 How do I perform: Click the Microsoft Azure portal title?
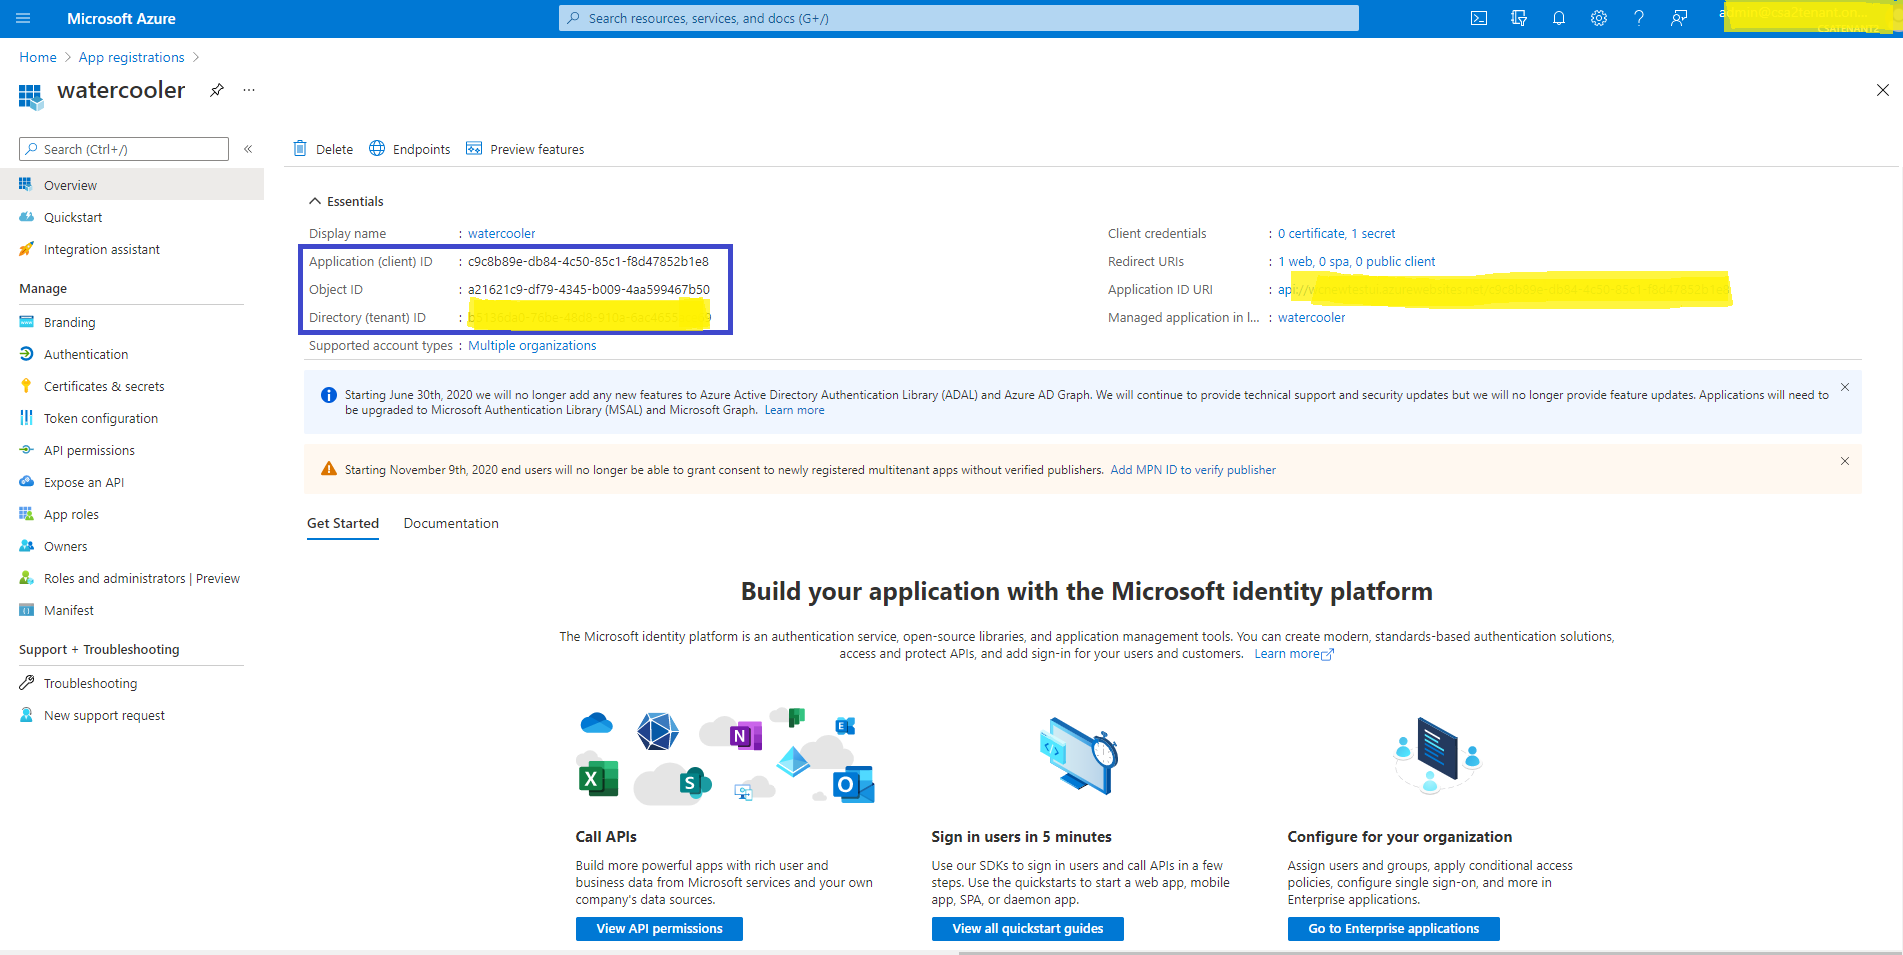click(121, 18)
